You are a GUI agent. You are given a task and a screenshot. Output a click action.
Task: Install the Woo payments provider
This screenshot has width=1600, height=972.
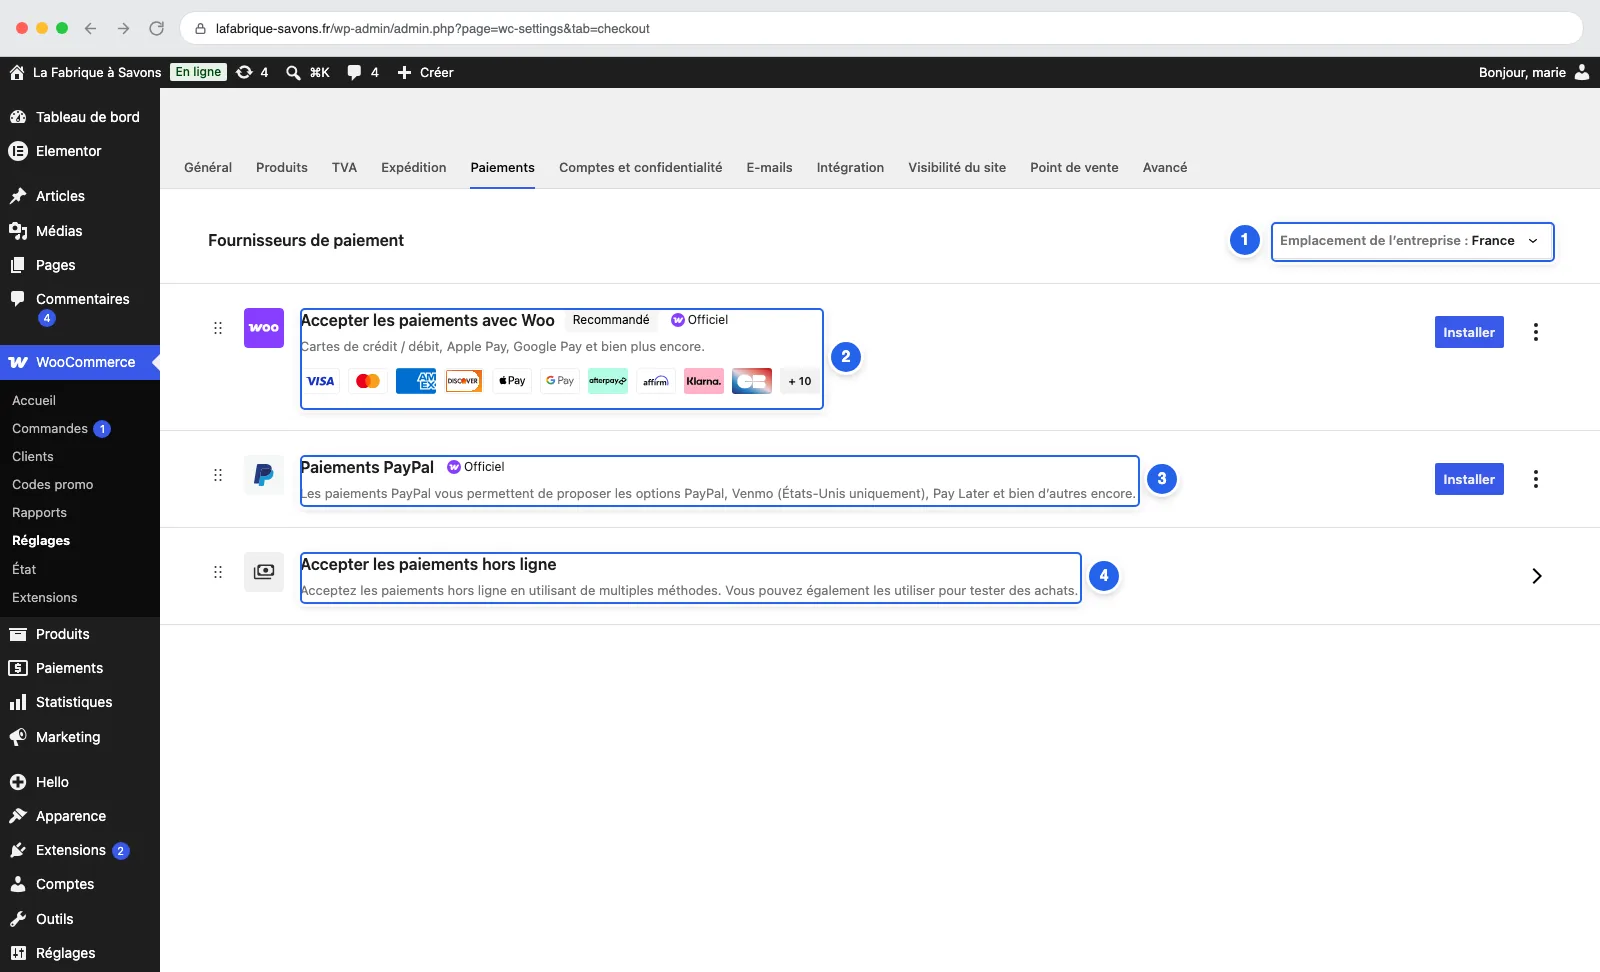point(1469,332)
